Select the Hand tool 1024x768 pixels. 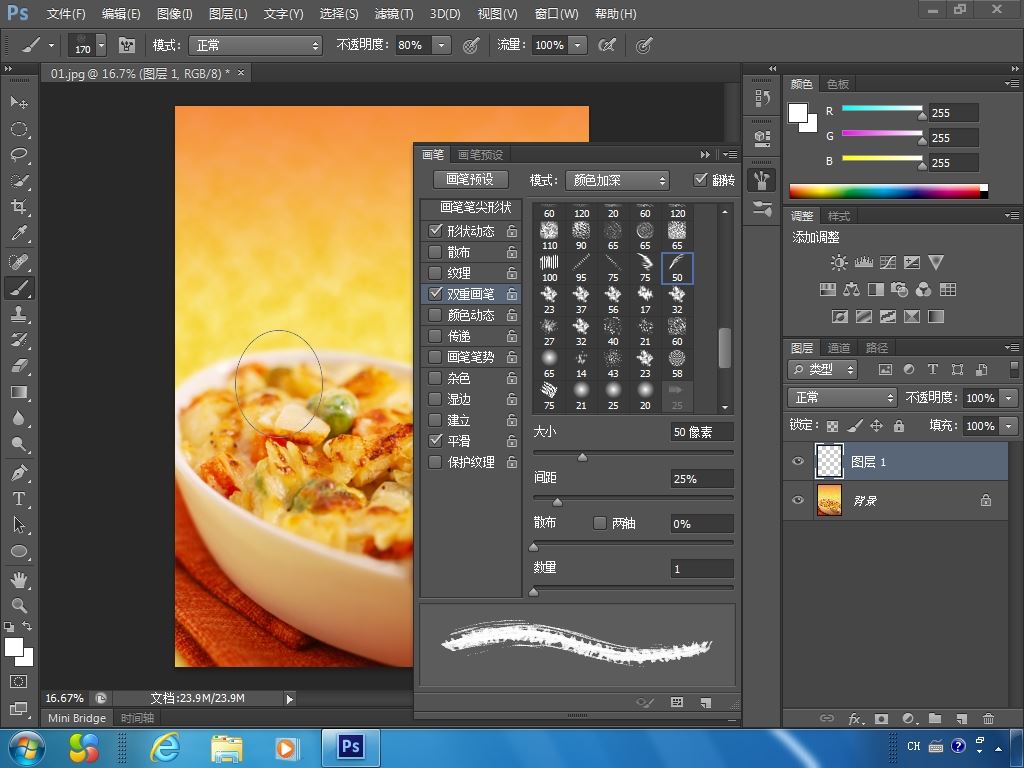click(x=19, y=579)
